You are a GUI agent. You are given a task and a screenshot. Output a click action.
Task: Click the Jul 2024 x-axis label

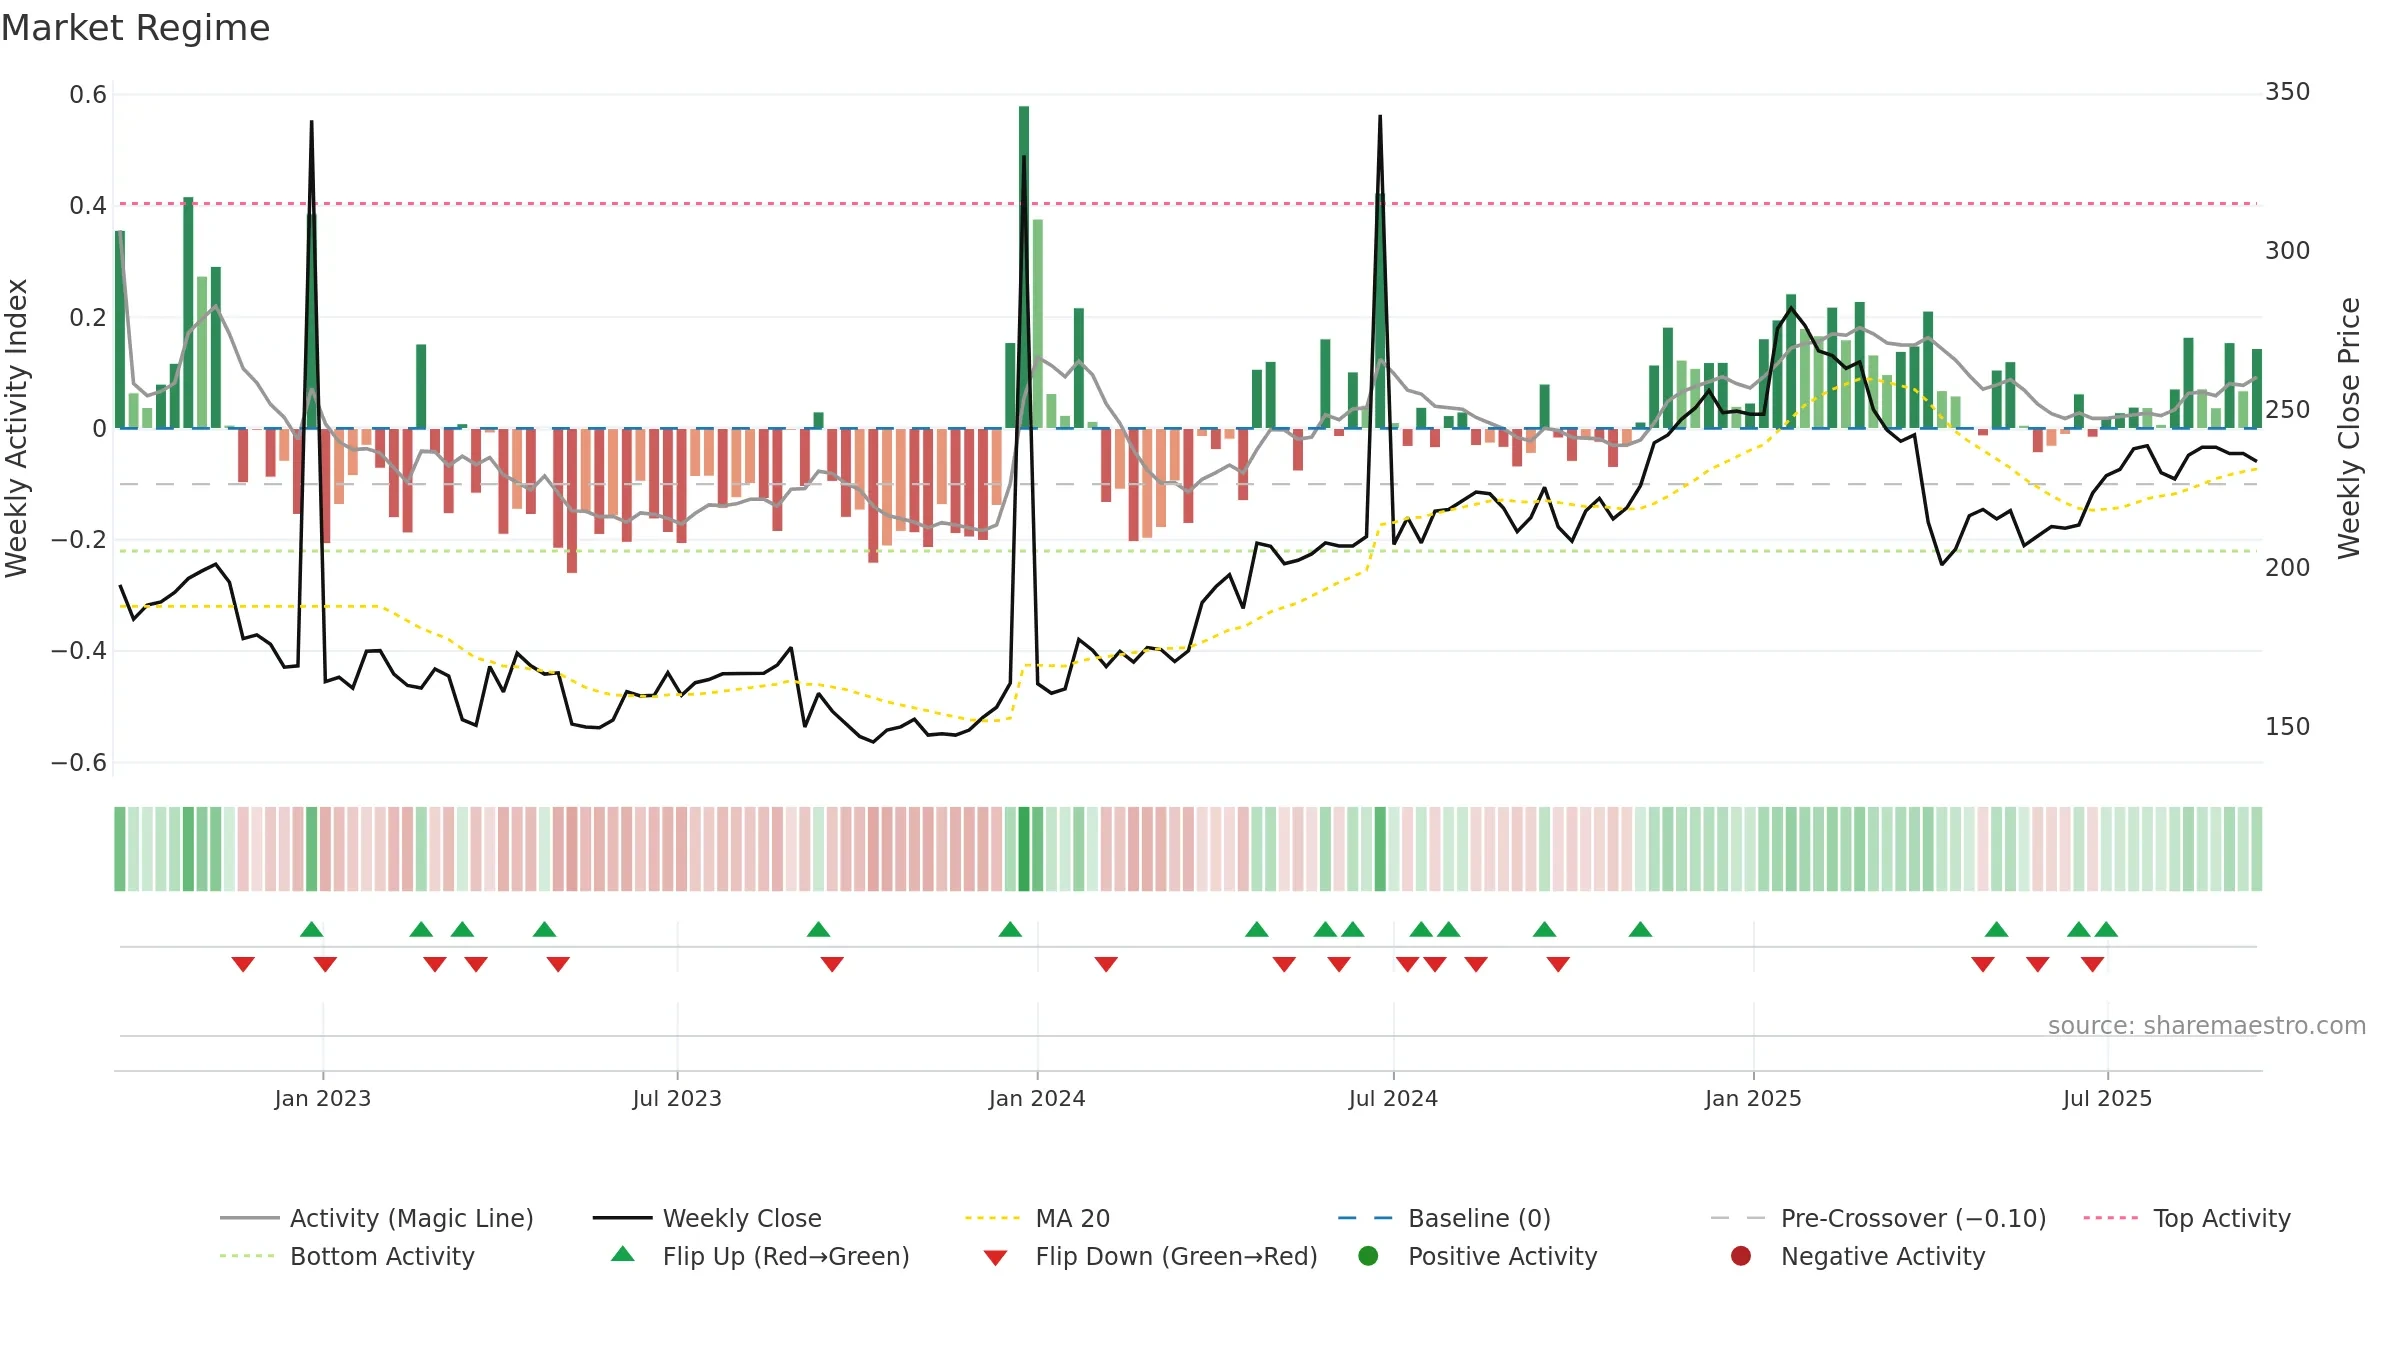pos(1393,1098)
